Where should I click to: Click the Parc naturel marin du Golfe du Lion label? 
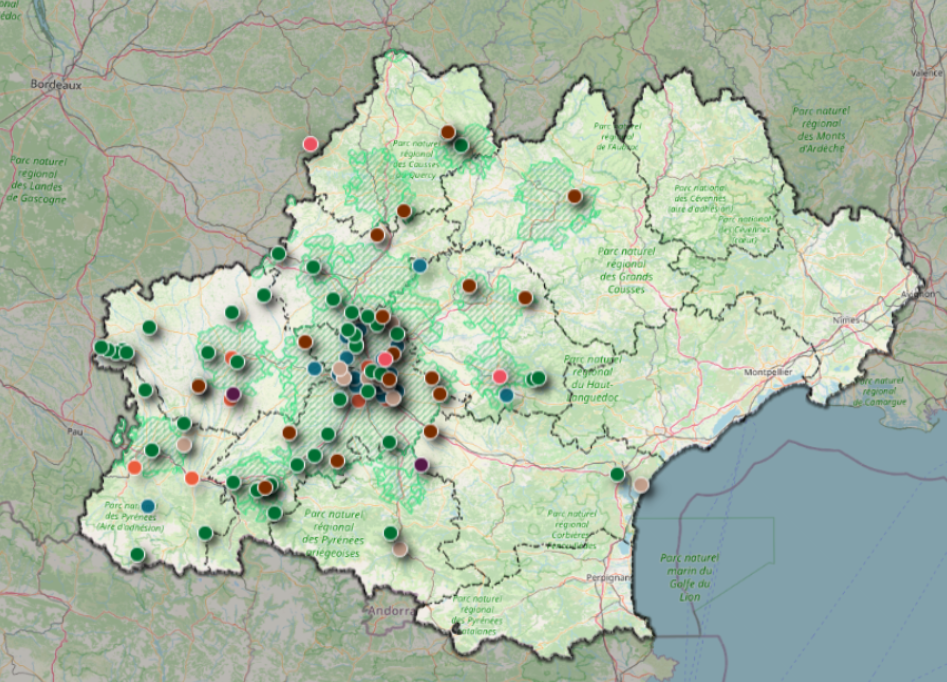point(691,577)
